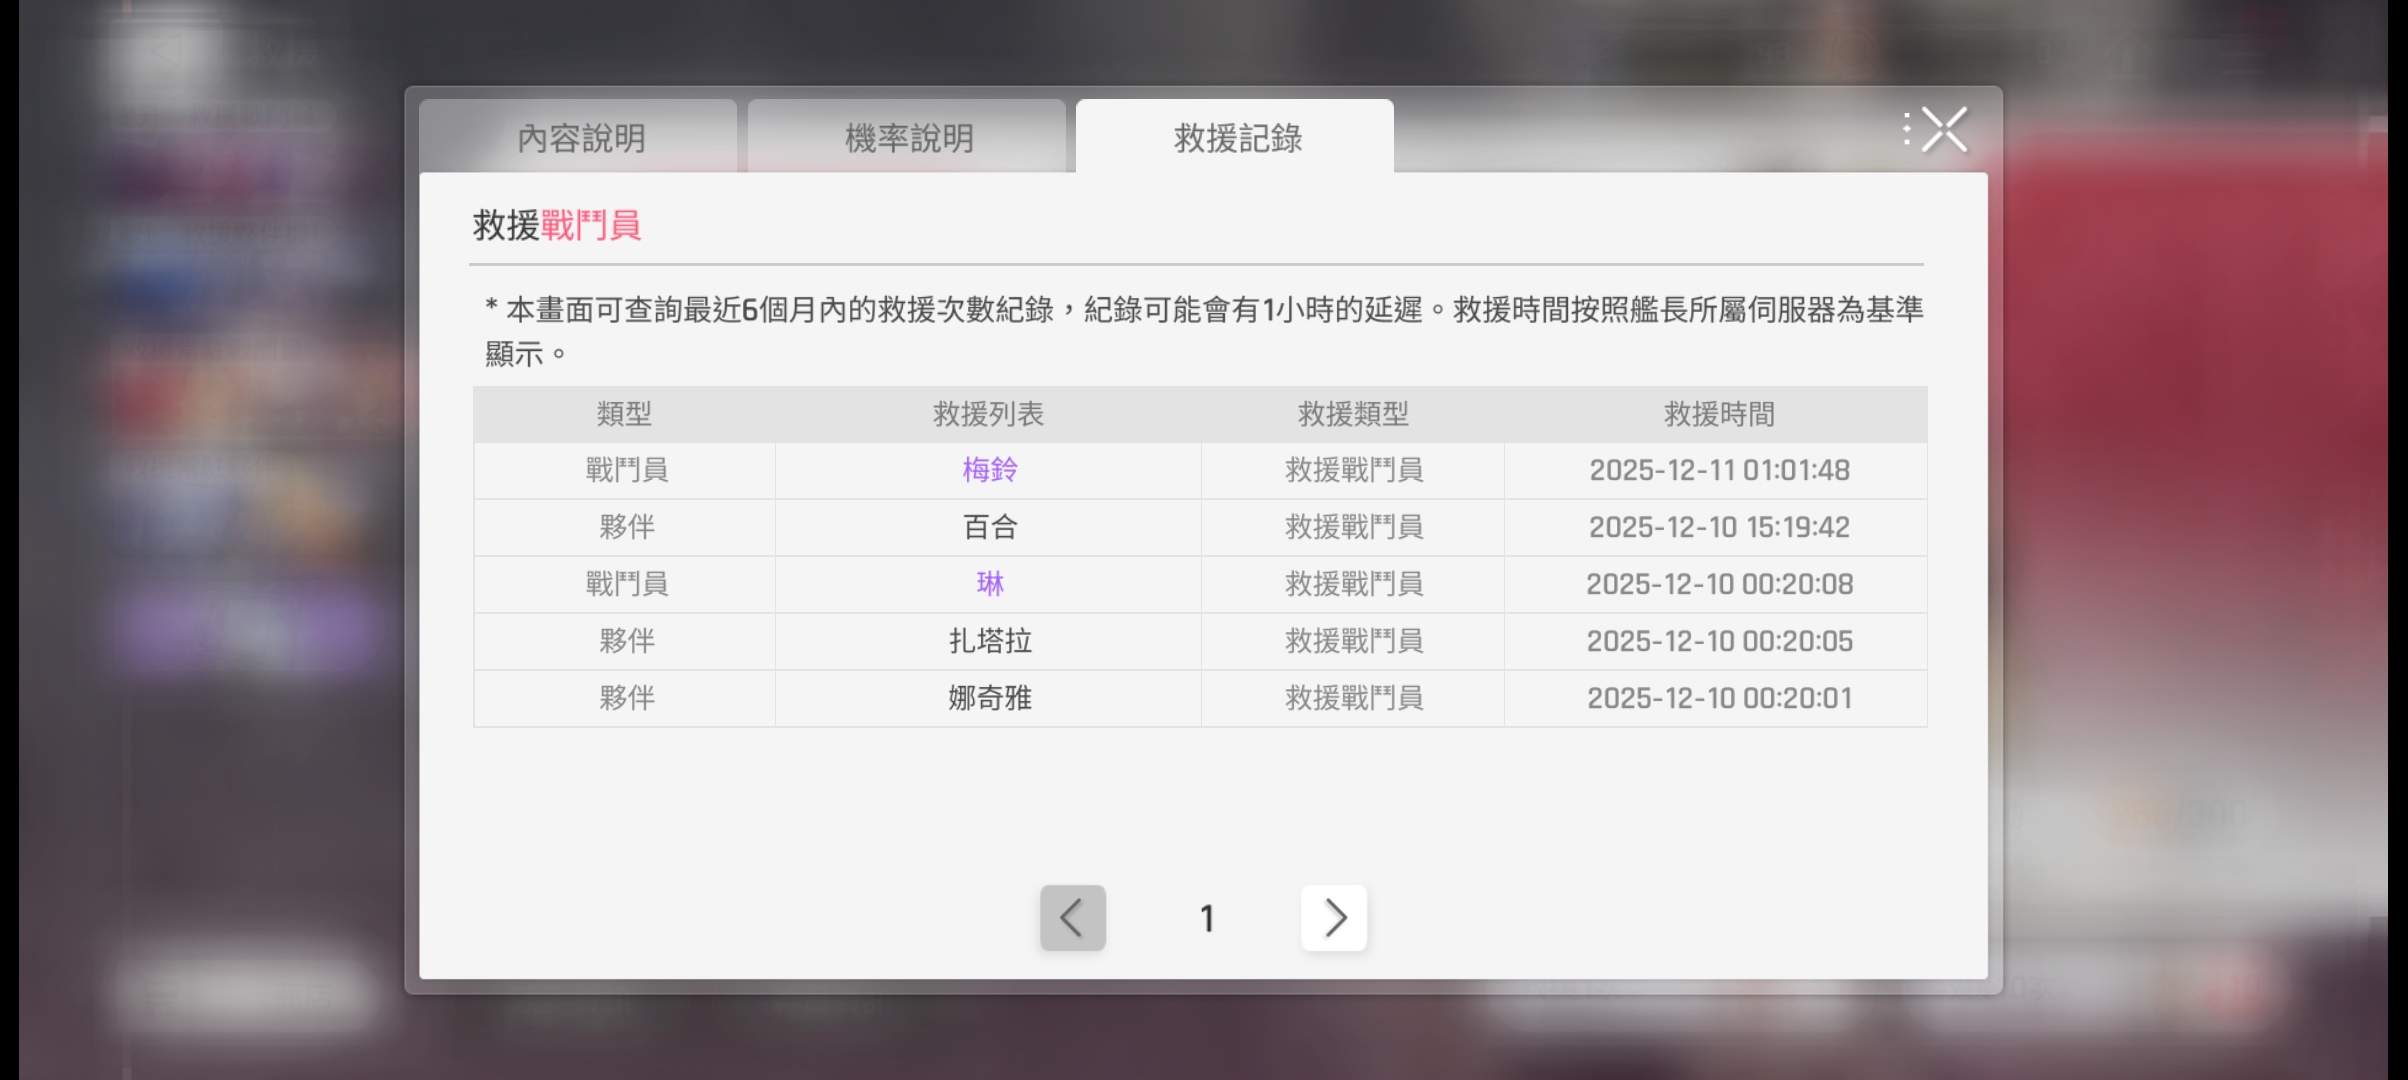
Task: Click the 救援戰鬥員 section heading
Action: point(556,226)
